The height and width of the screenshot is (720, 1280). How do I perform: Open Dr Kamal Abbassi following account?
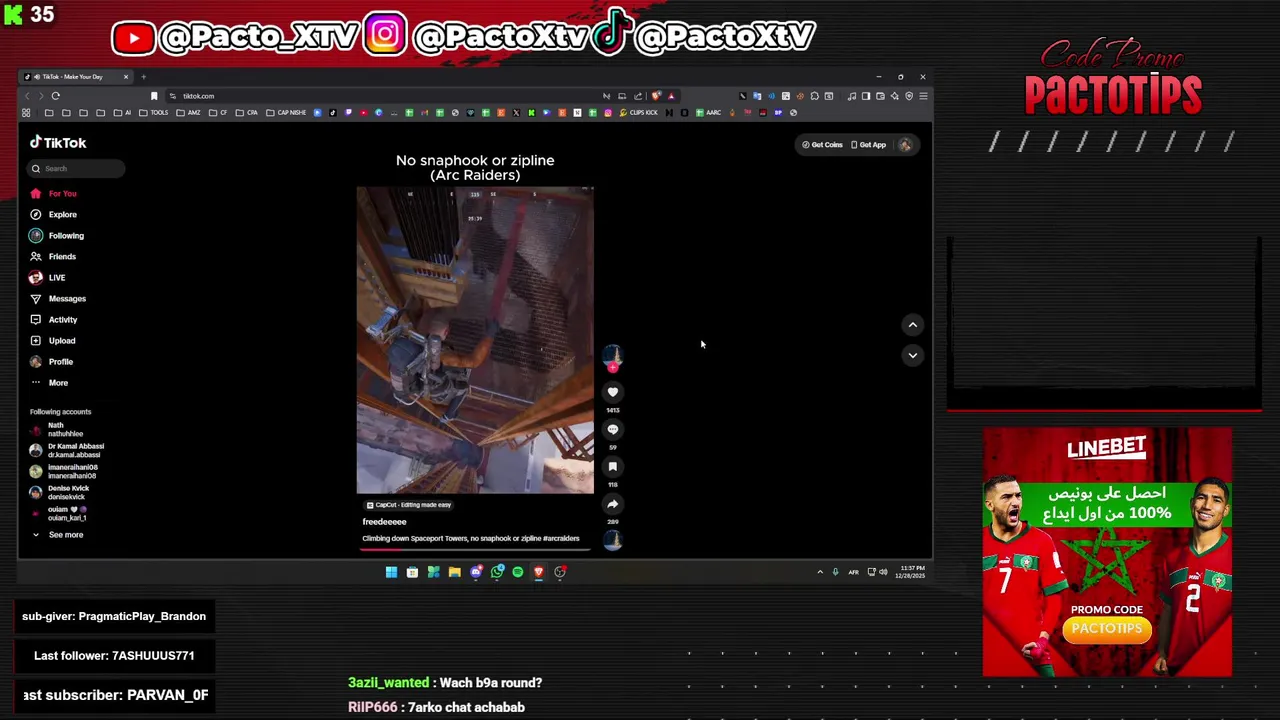(66, 450)
